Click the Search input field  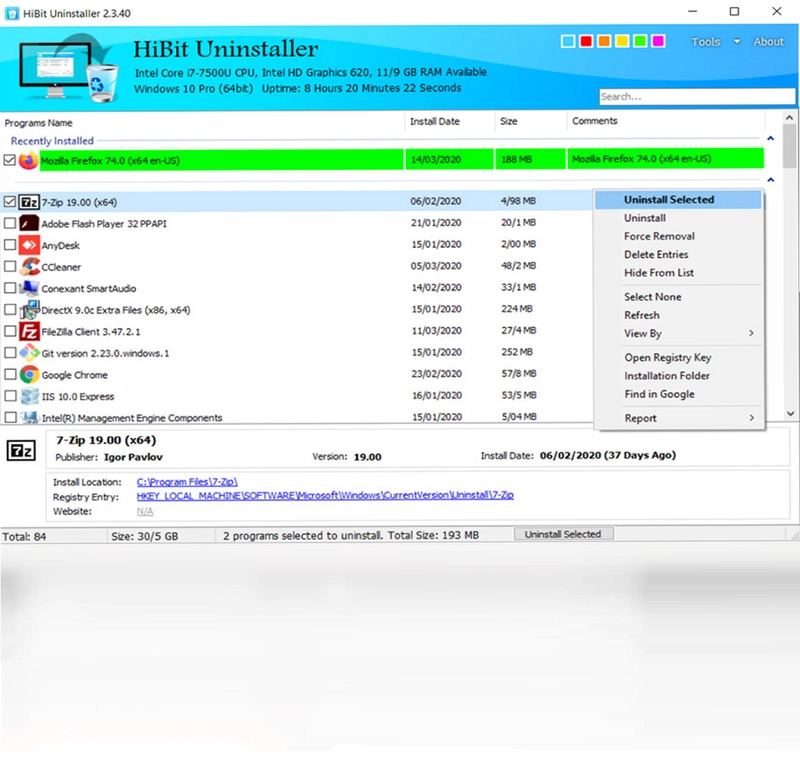[697, 96]
